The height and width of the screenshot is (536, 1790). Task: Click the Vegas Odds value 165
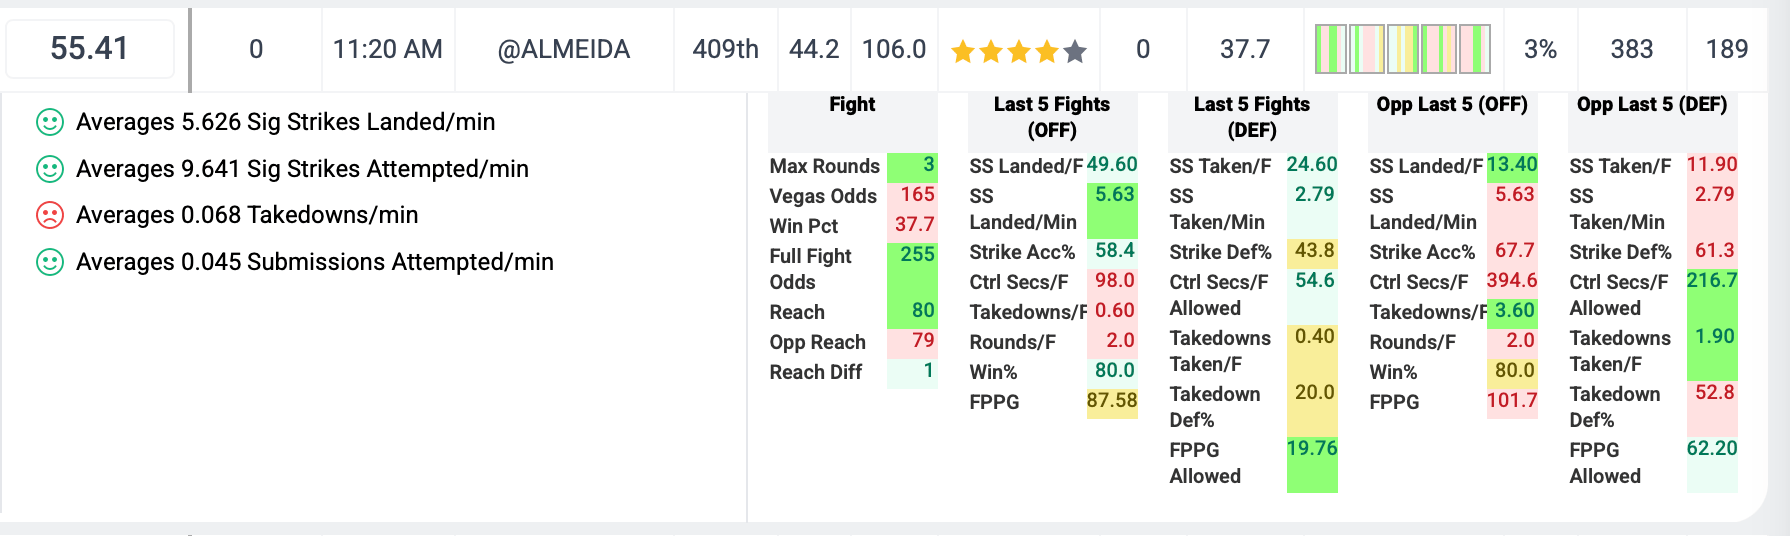coord(913,195)
